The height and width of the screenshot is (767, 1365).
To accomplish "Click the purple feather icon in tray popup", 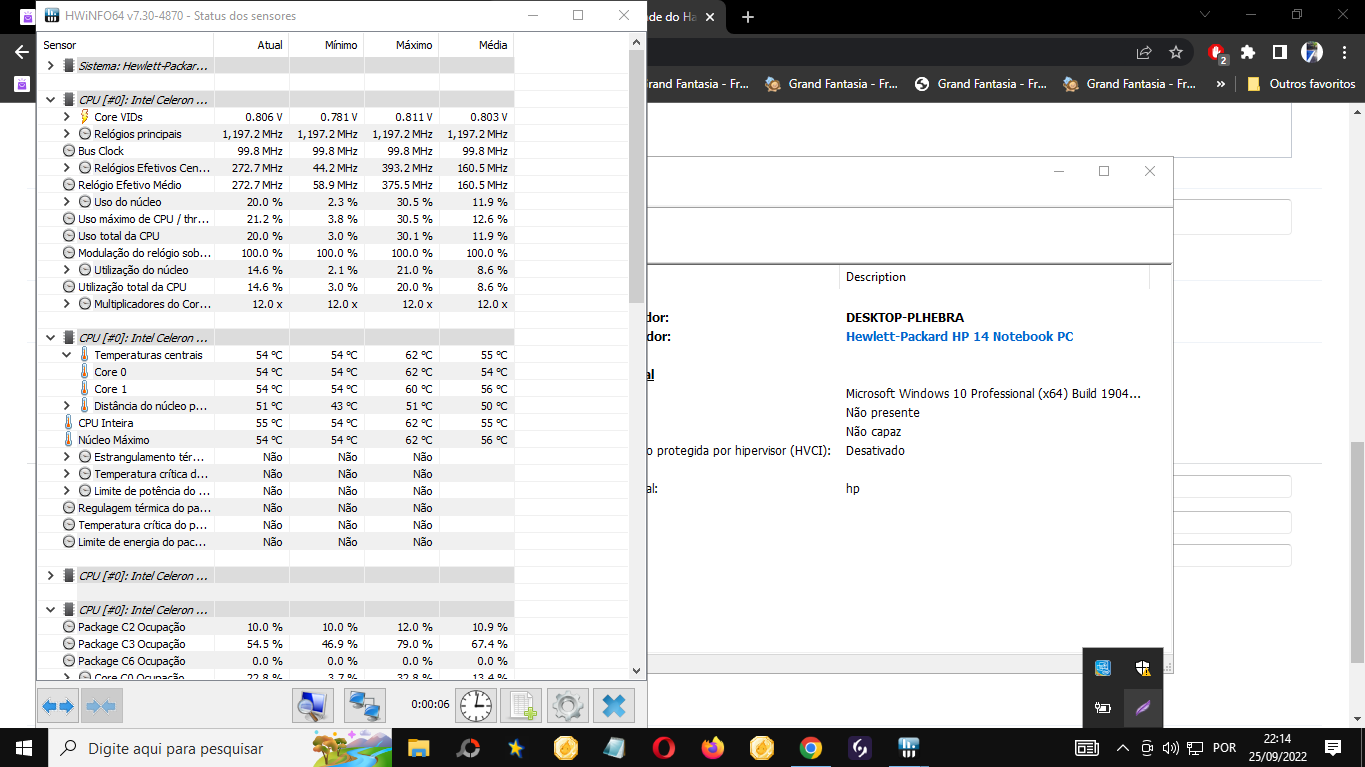I will 1142,708.
